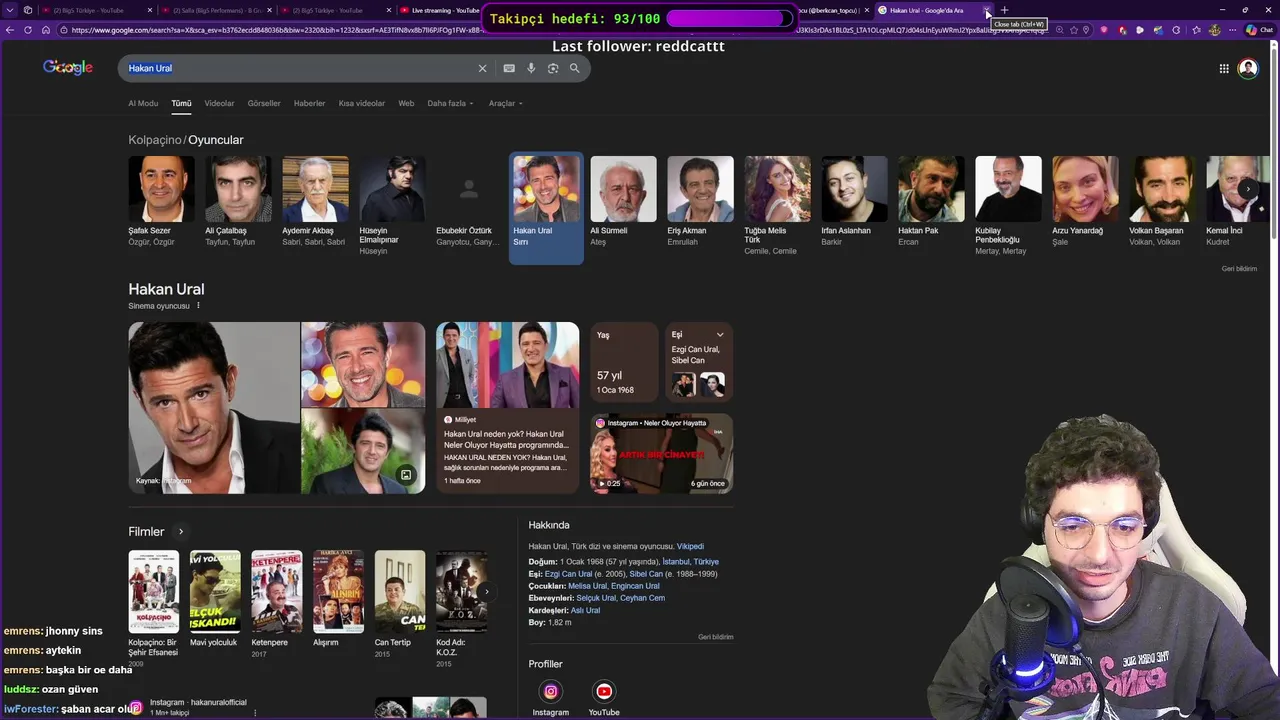Open the Instagram profile icon under Profiller

pos(550,691)
